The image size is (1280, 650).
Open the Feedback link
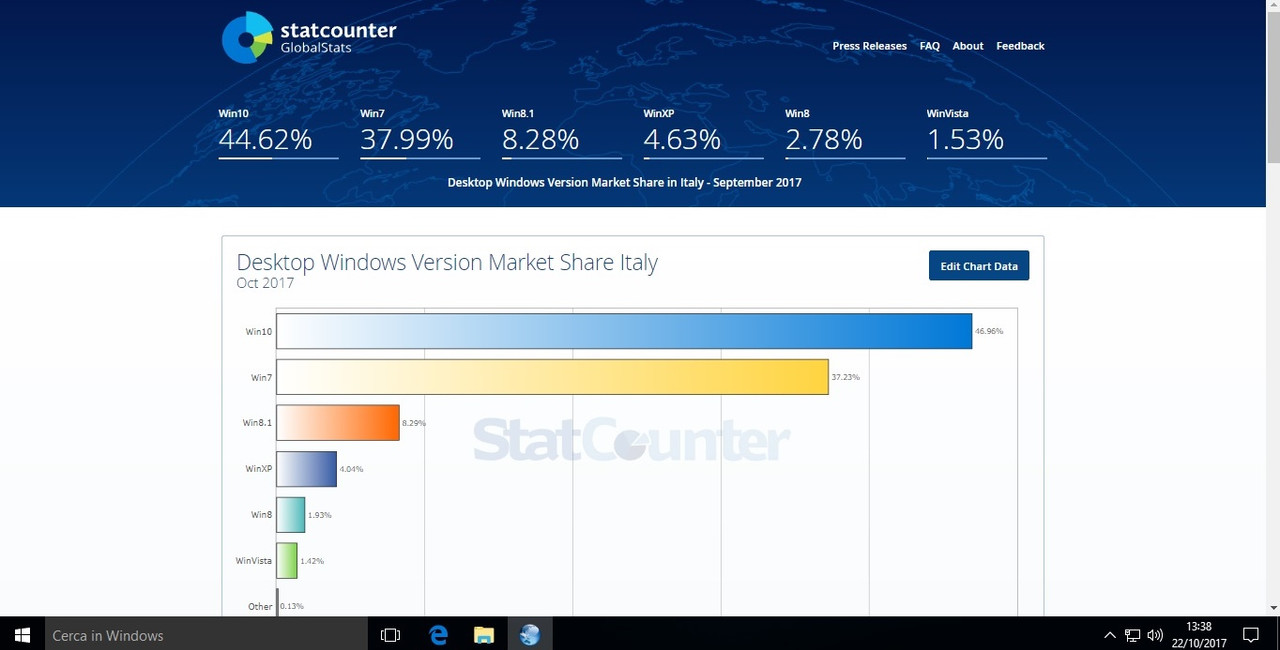(x=1020, y=46)
